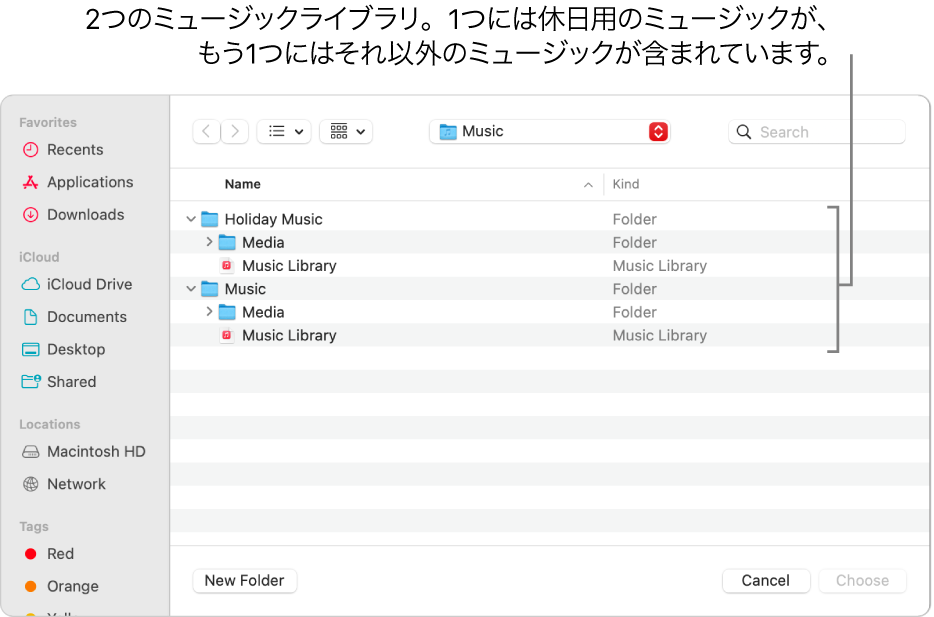Viewport: 934px width, 617px height.
Task: Select Macintosh HD under Locations
Action: [x=83, y=451]
